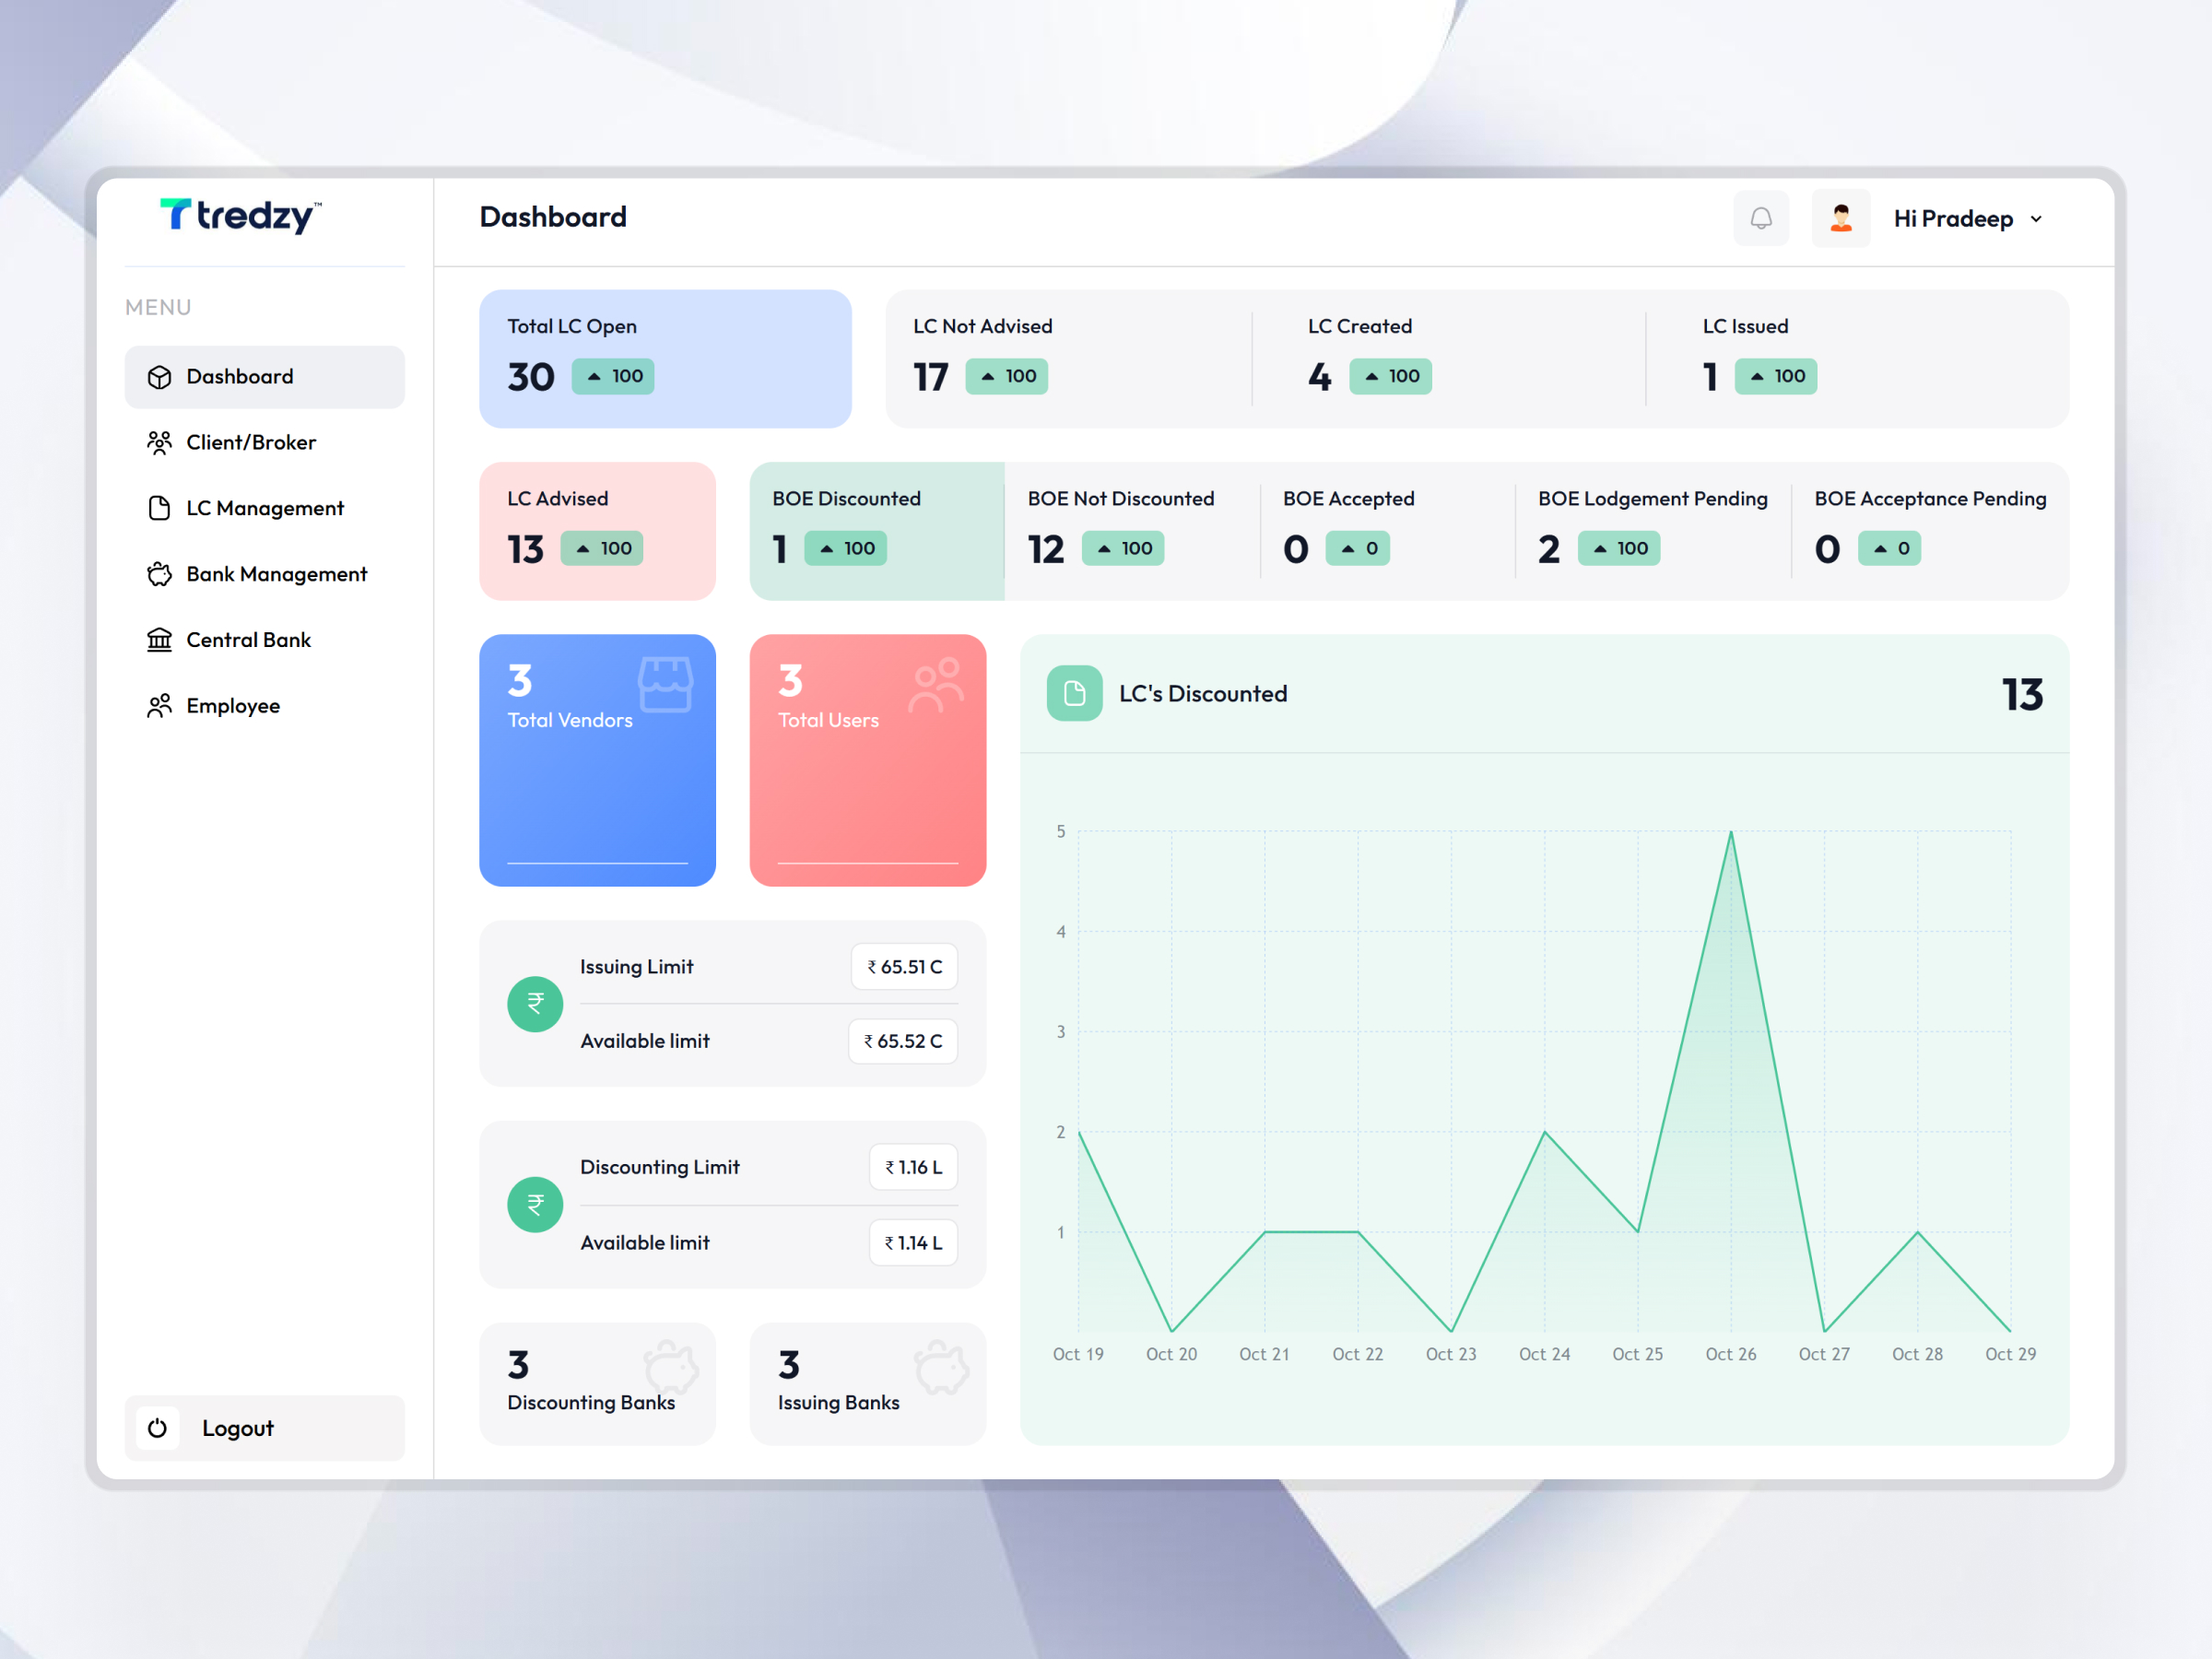This screenshot has width=2212, height=1659.
Task: Click the rupee icon beside Issuing Limit
Action: point(535,1004)
